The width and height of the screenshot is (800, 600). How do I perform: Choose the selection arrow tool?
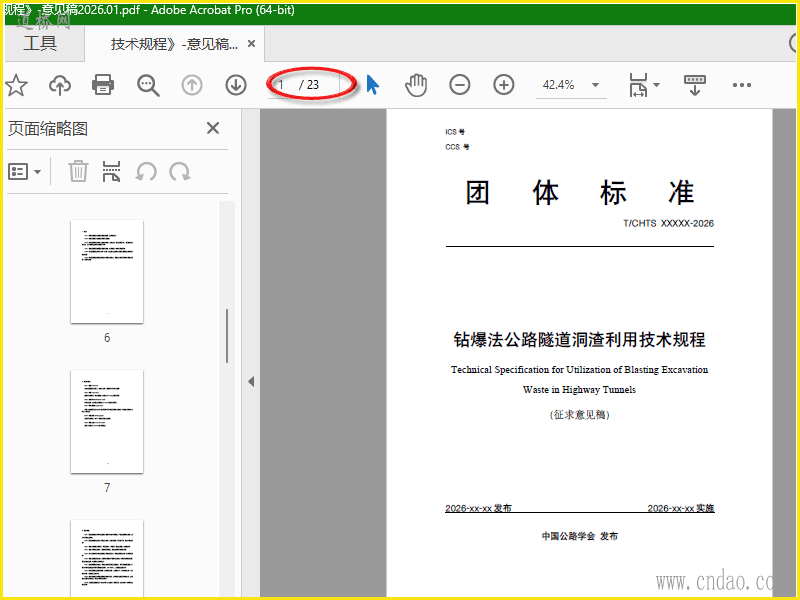(373, 85)
